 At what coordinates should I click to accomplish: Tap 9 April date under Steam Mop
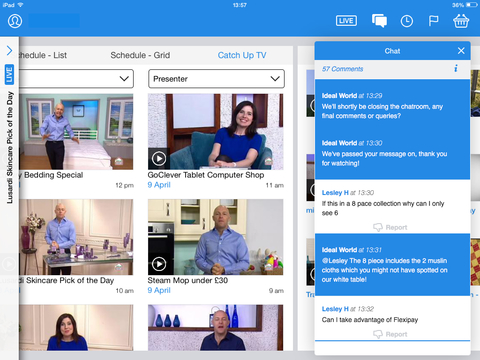click(x=159, y=290)
